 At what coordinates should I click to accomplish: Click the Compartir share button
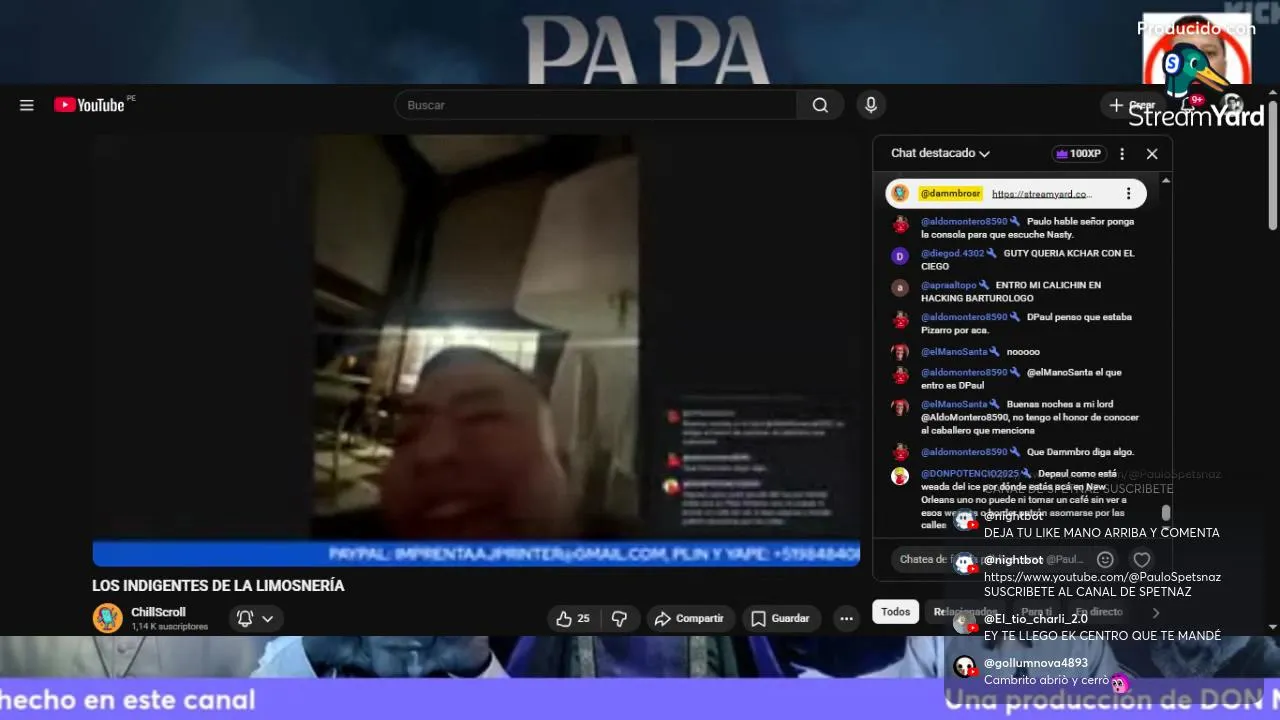coord(690,619)
